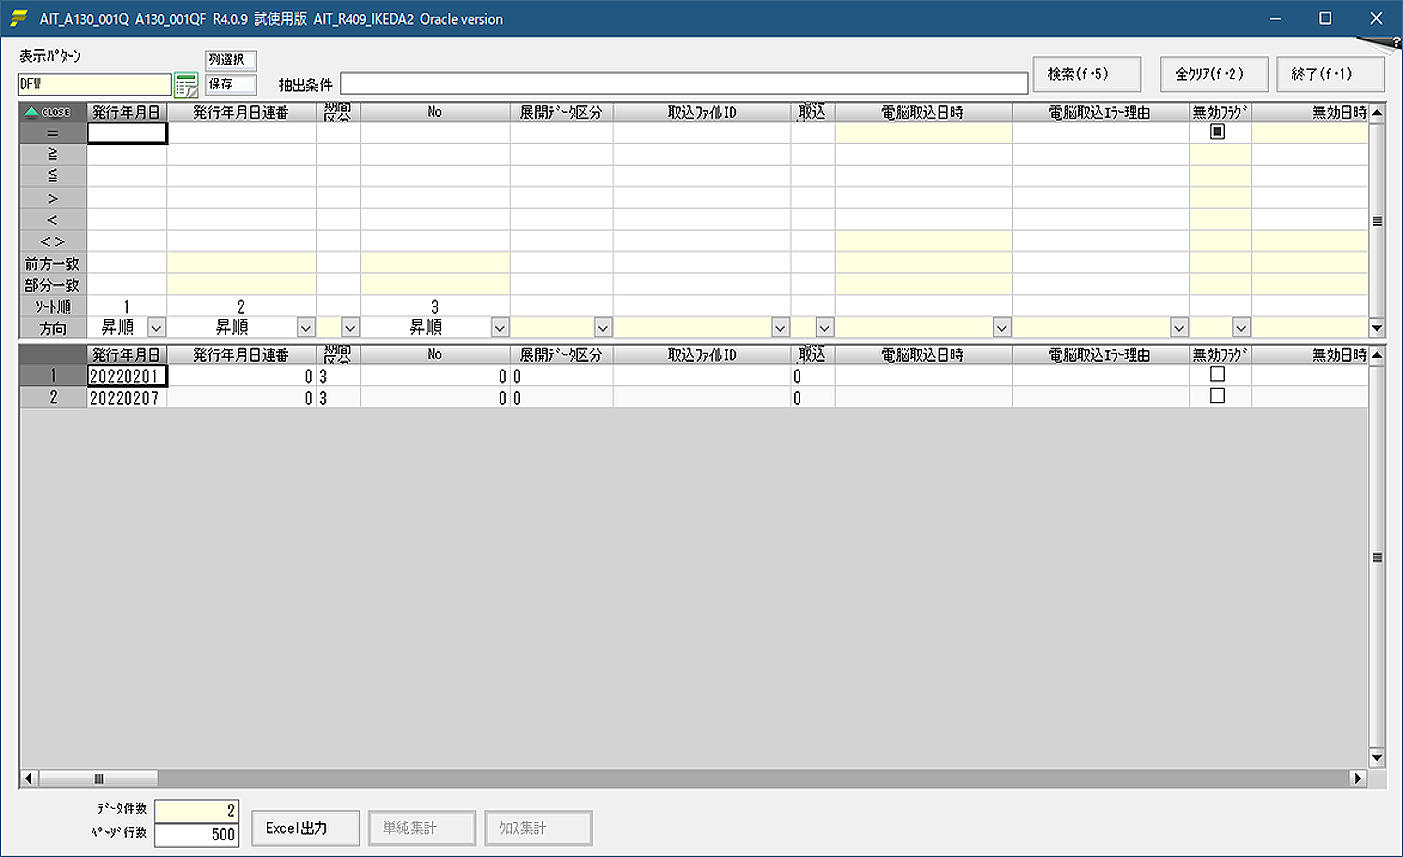Select the 前方一致 row header

53,264
